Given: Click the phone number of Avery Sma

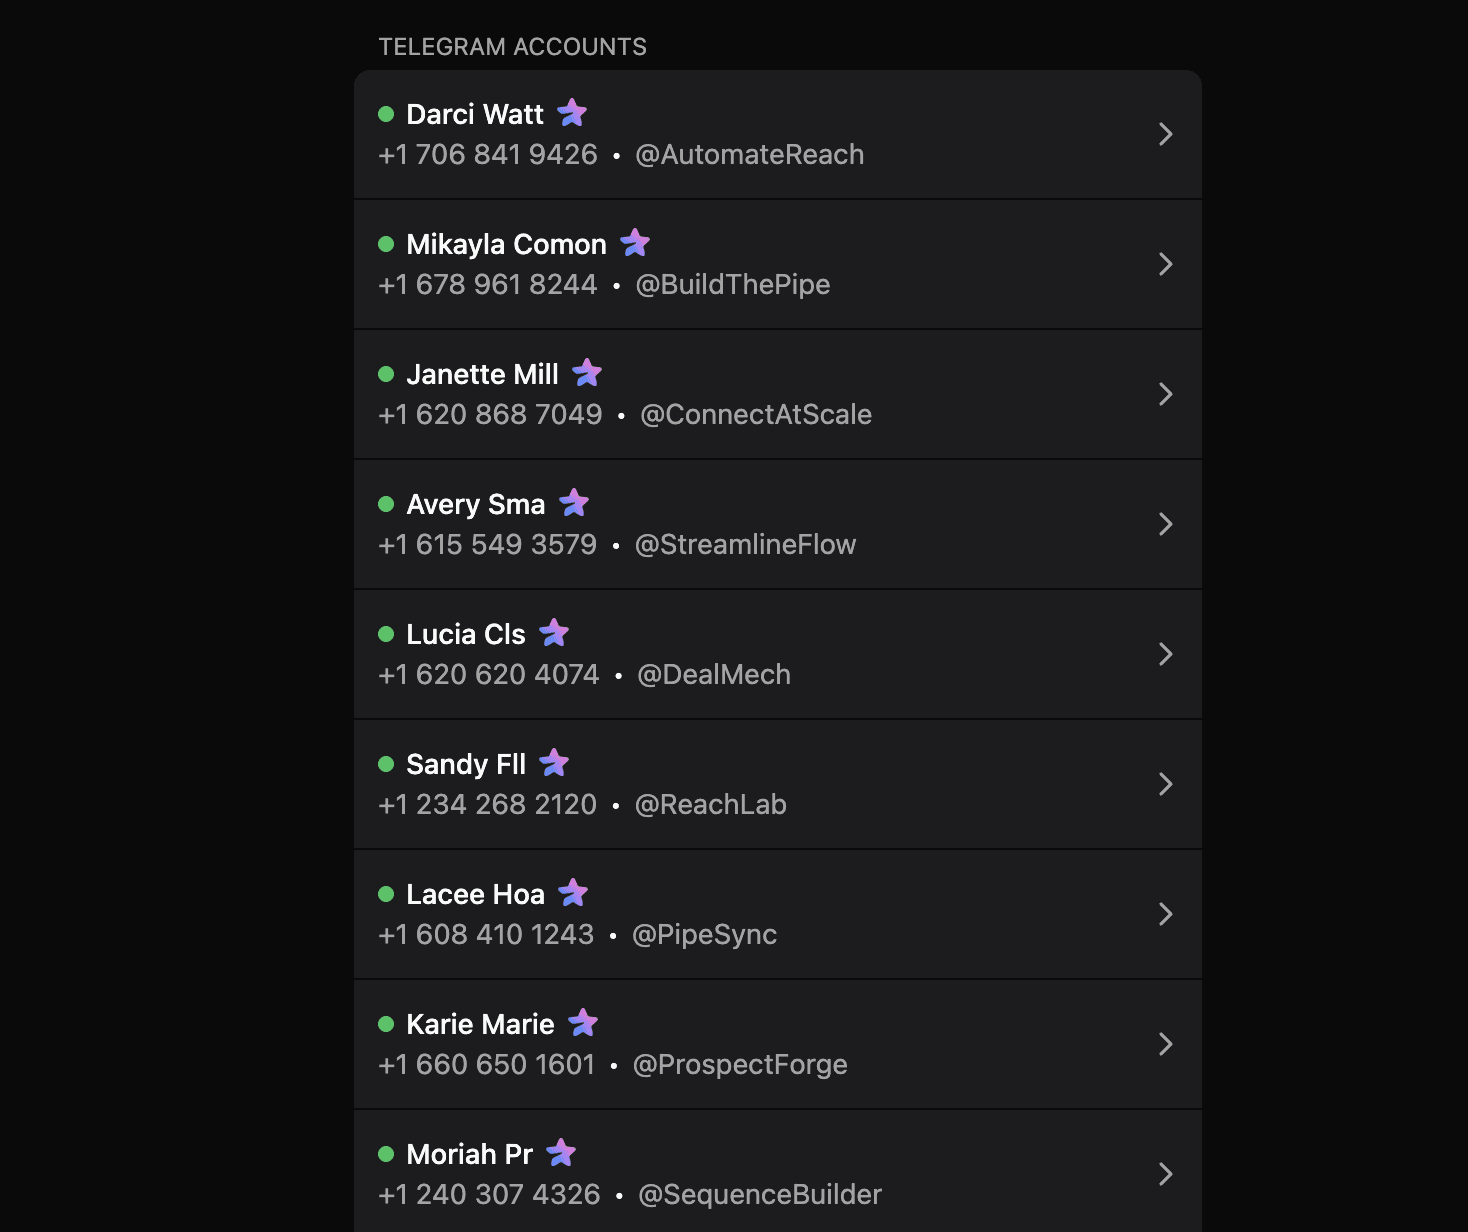Looking at the screenshot, I should click(x=488, y=544).
